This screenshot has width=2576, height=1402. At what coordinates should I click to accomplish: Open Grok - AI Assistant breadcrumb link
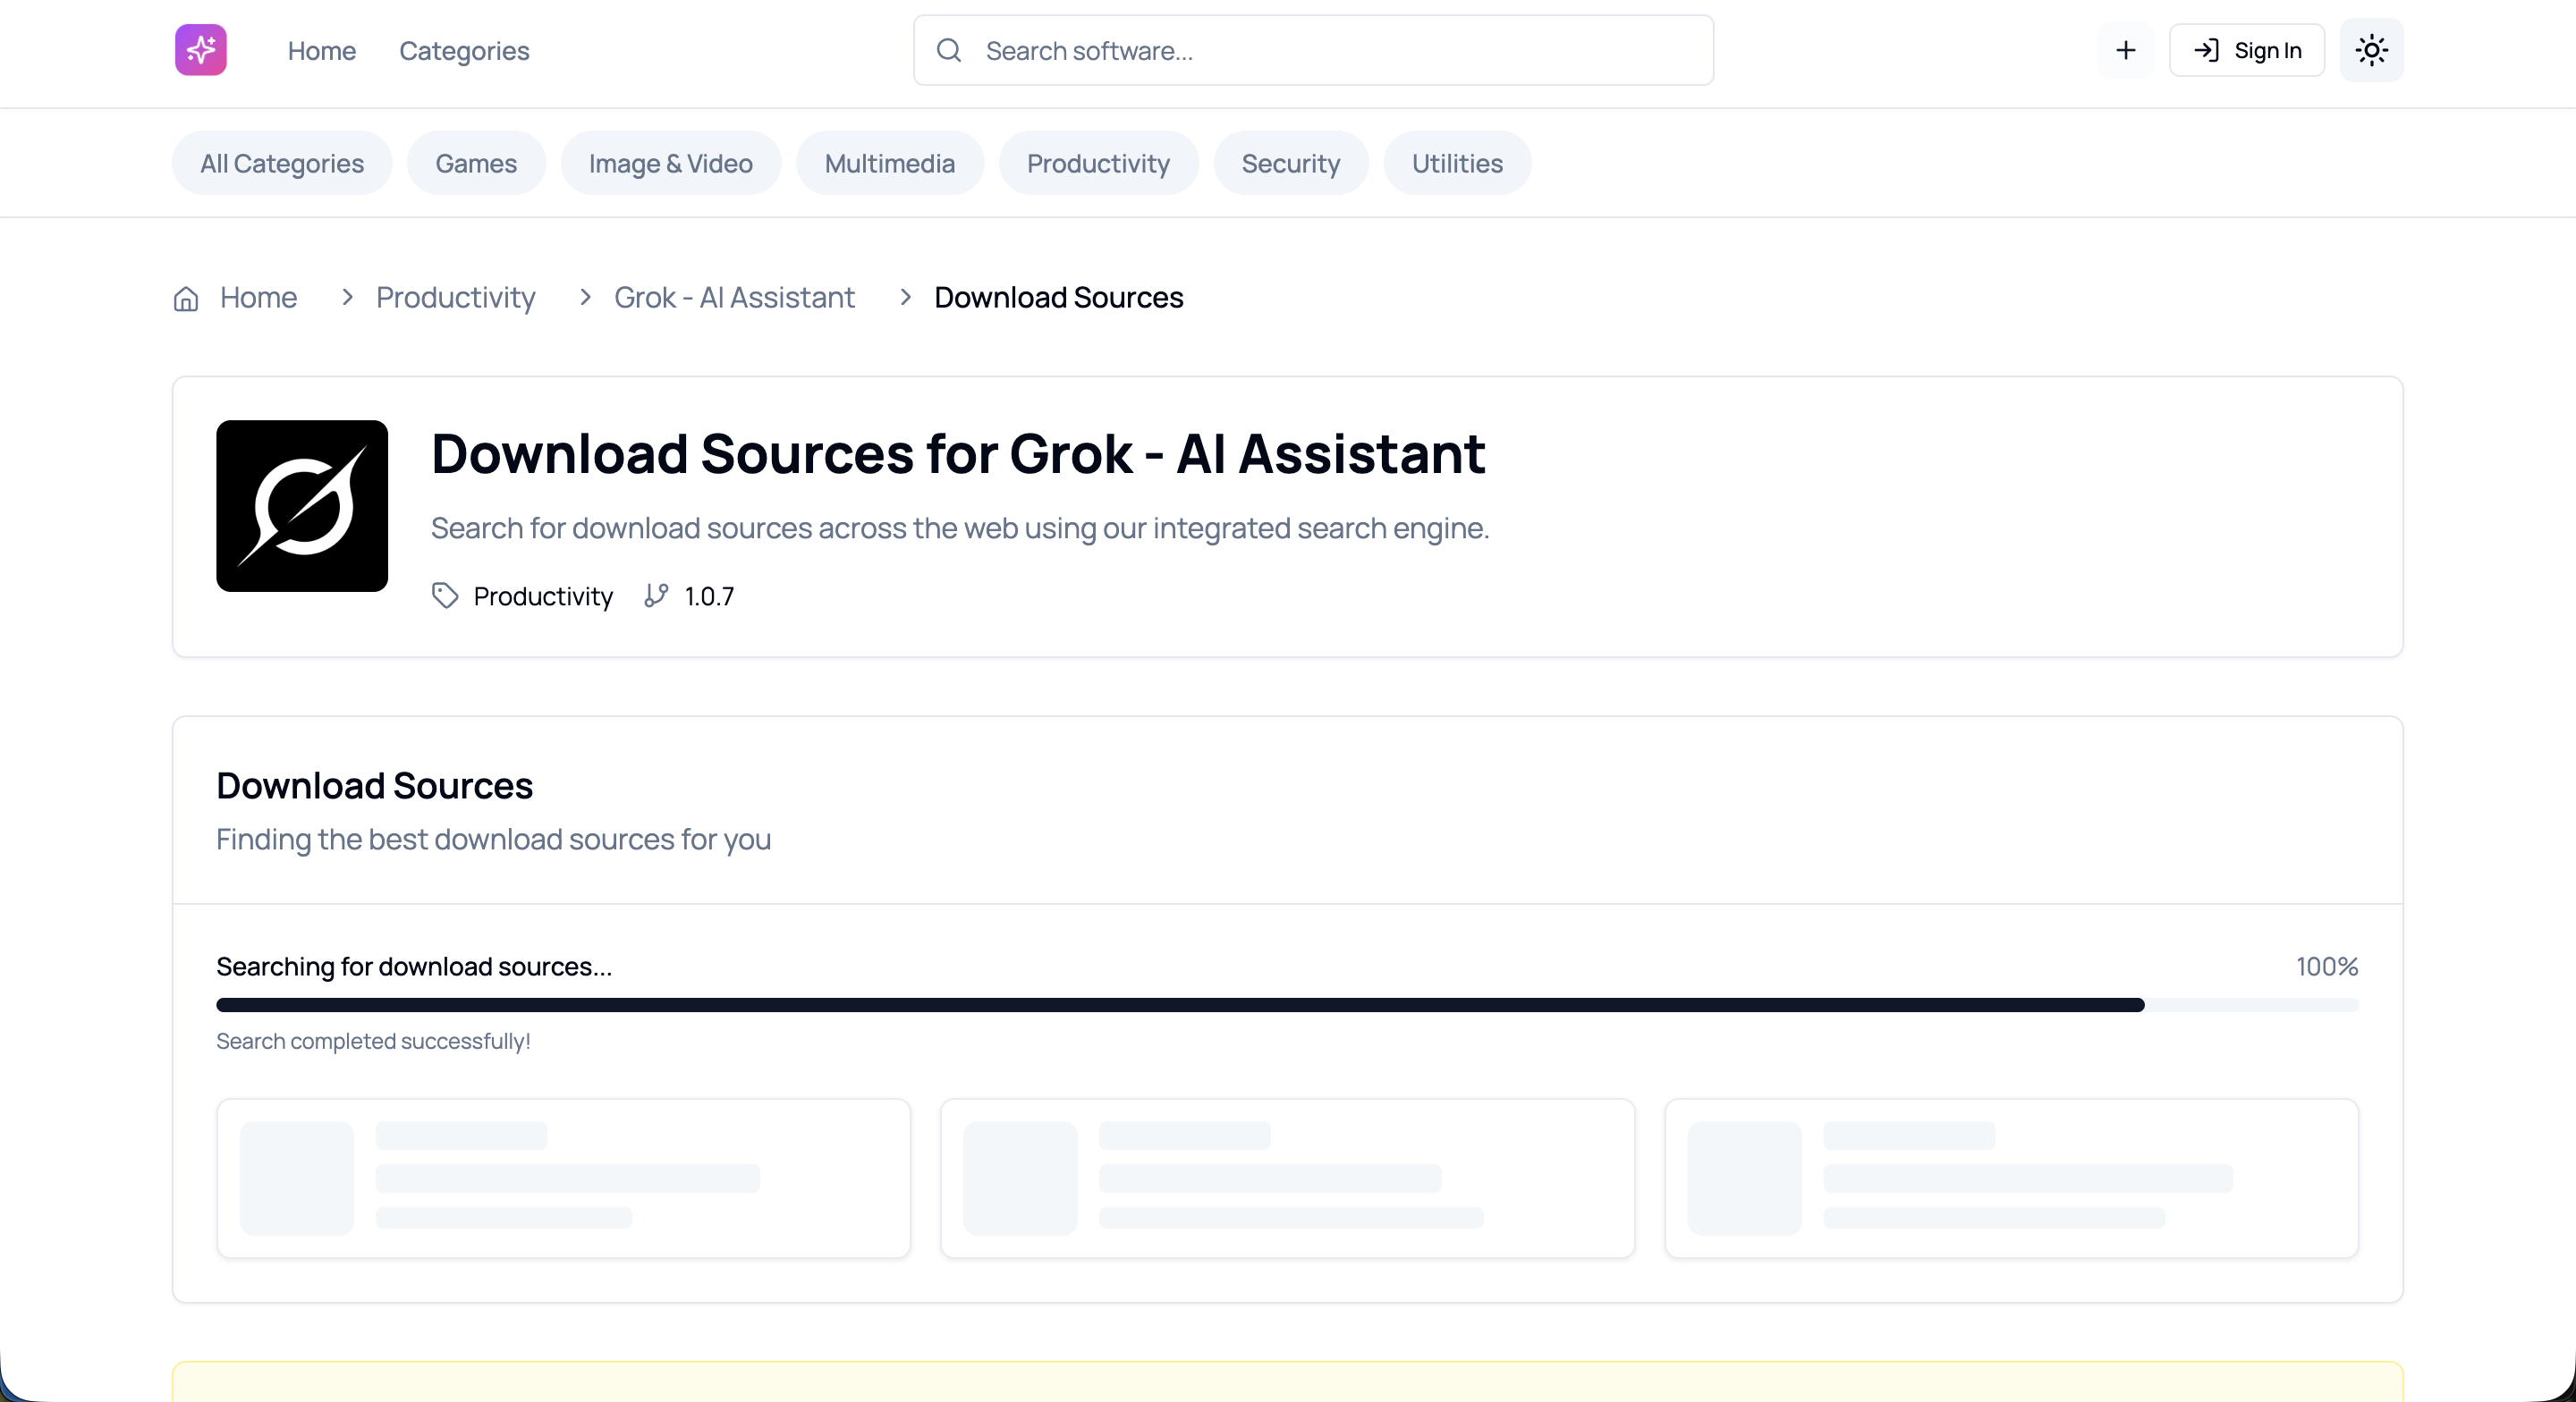tap(734, 298)
